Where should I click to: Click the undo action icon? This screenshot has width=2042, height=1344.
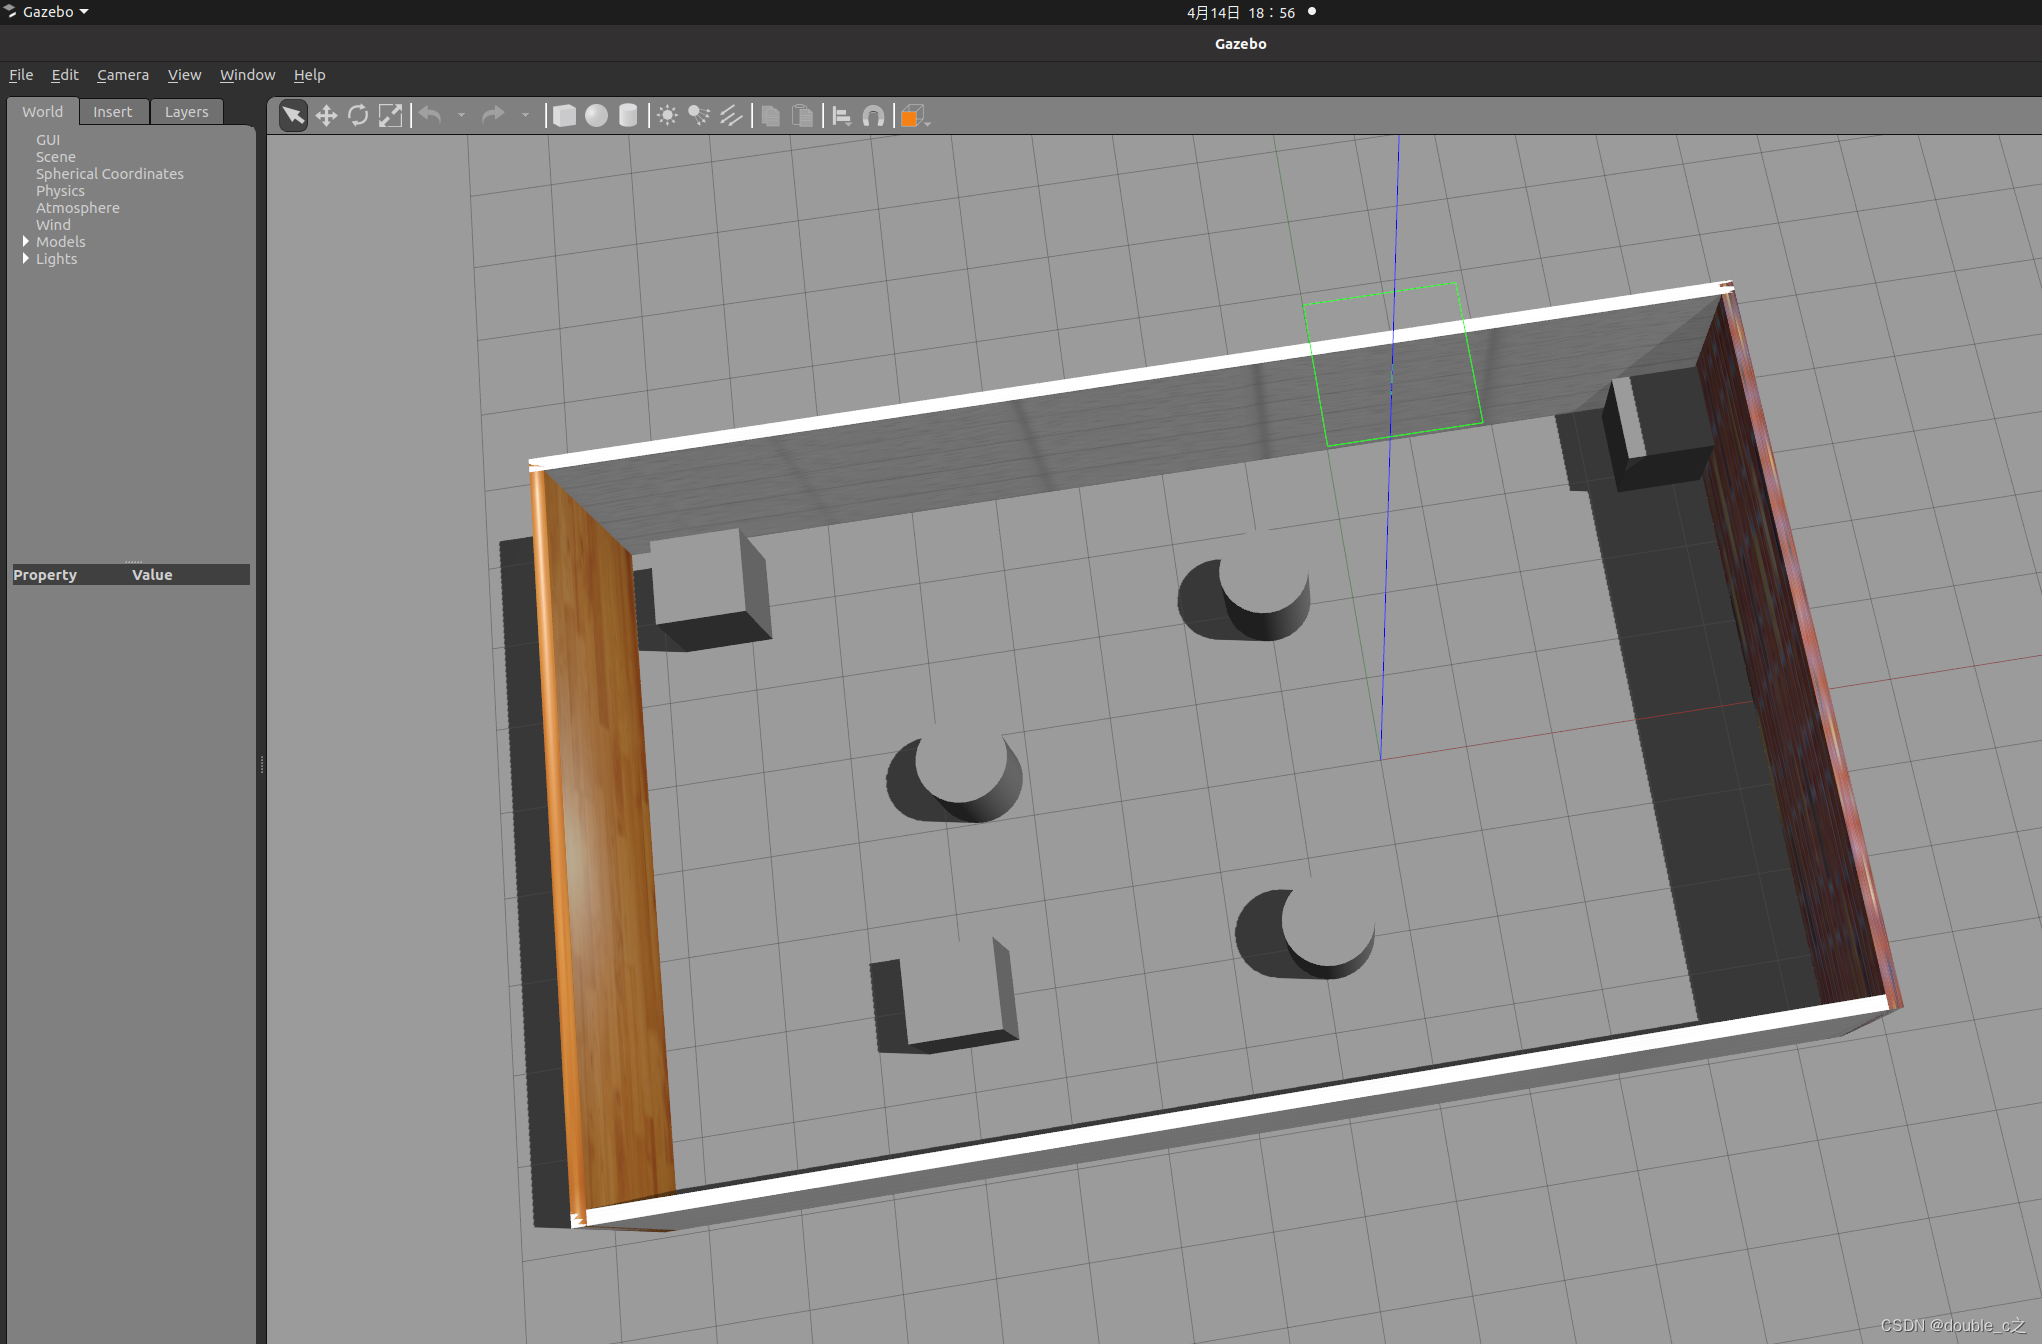coord(433,116)
